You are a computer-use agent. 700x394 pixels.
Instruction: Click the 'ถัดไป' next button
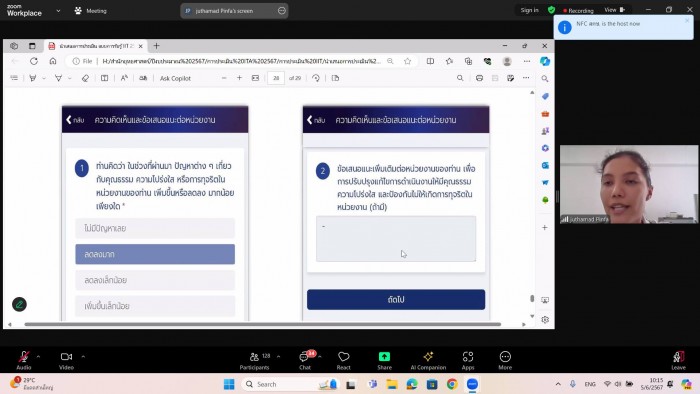pos(396,299)
